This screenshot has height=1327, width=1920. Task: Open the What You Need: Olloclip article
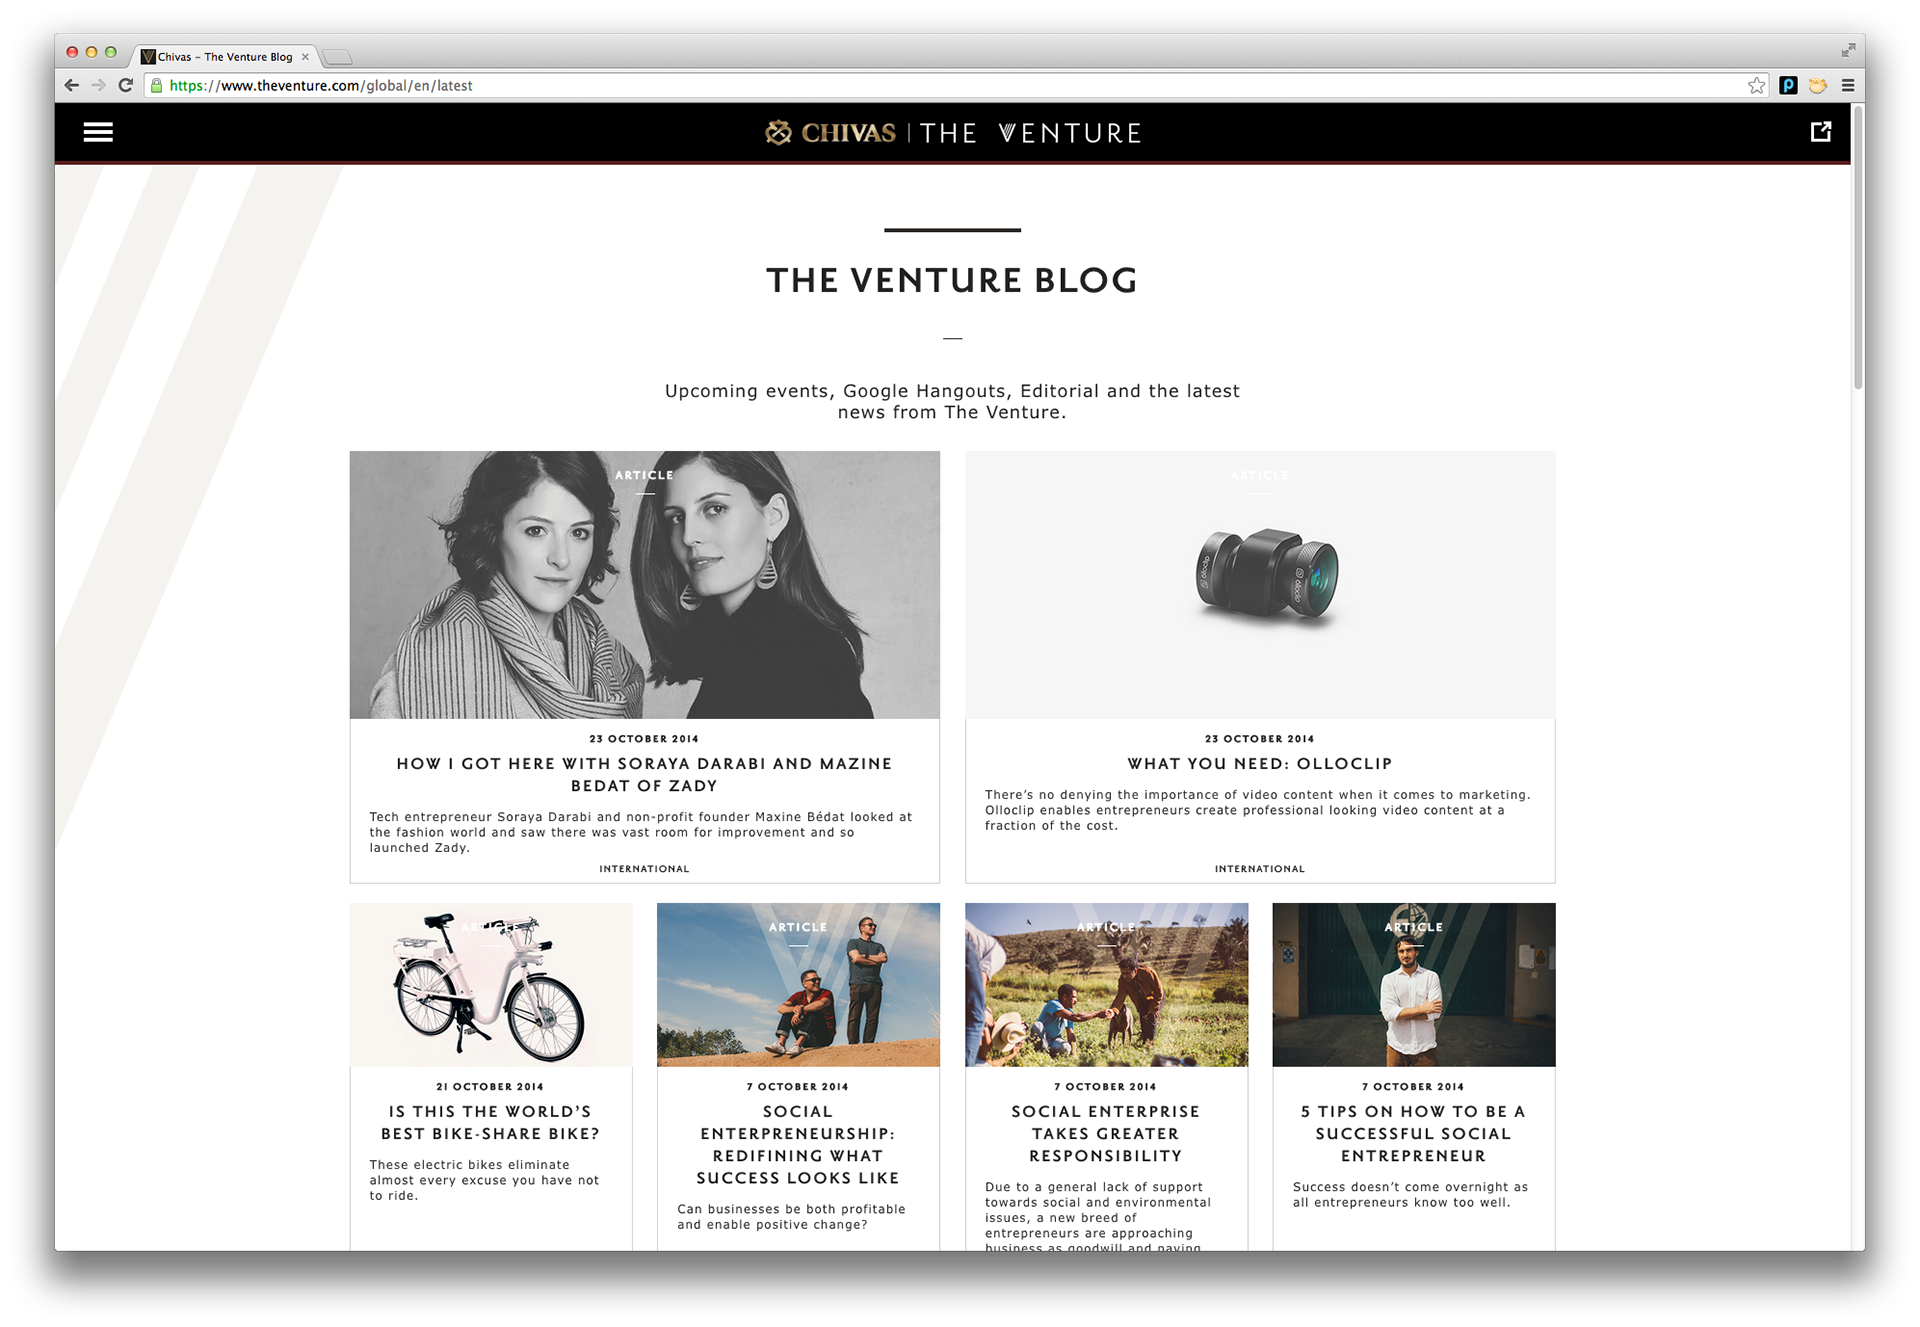tap(1260, 763)
